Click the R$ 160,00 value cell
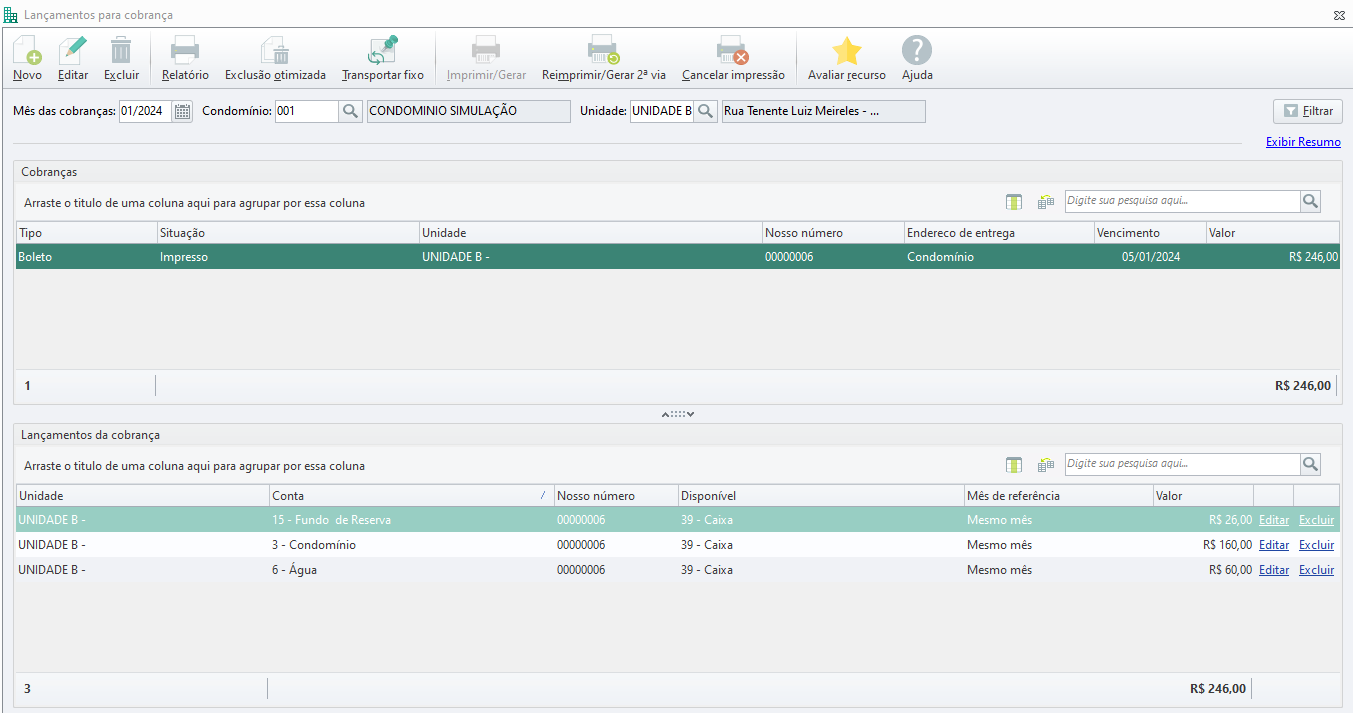This screenshot has height=713, width=1353. [x=1203, y=545]
